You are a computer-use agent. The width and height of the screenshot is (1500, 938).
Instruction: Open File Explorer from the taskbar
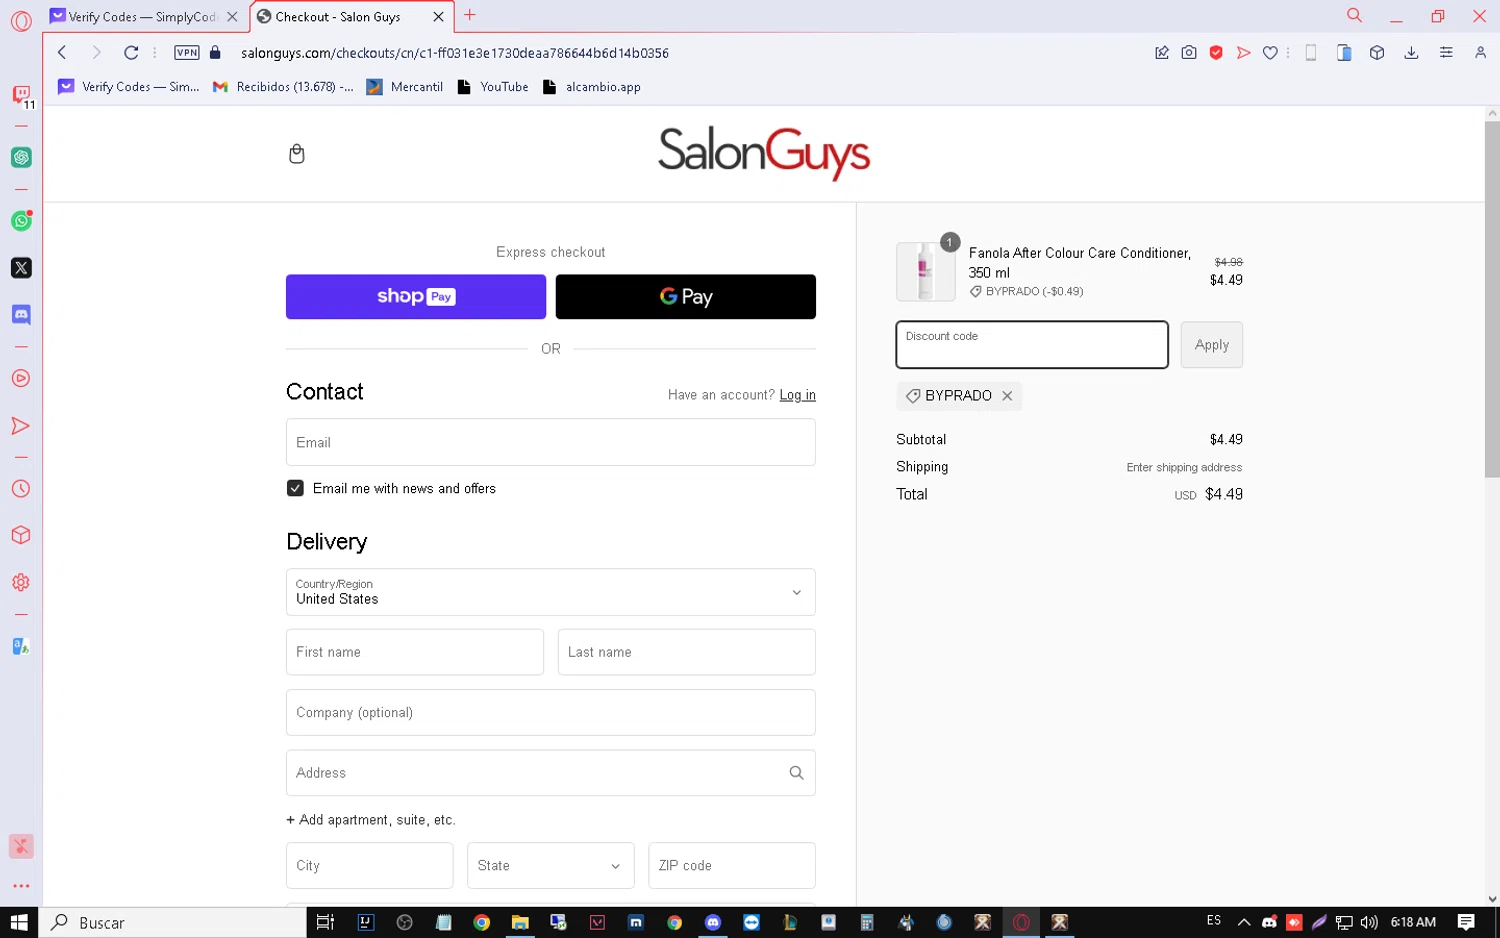click(x=520, y=923)
